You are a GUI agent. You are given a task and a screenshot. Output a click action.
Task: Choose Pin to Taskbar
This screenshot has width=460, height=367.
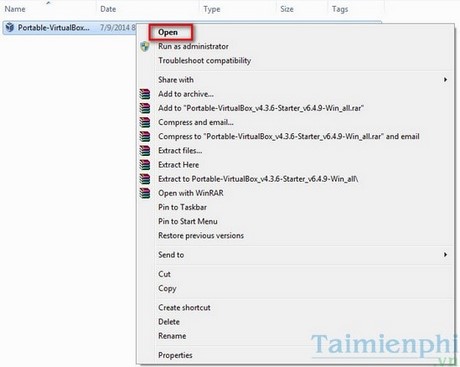pos(182,207)
